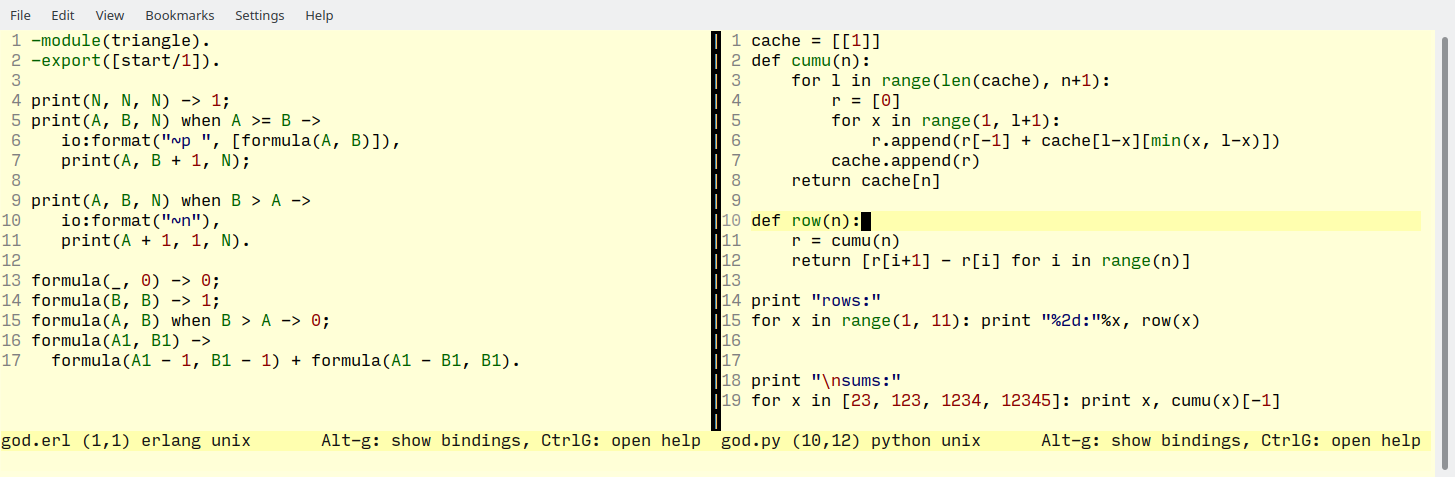Screen dimensions: 1455x477
Task: Click the formula(_, 0) -> 0; line
Action: [126, 281]
